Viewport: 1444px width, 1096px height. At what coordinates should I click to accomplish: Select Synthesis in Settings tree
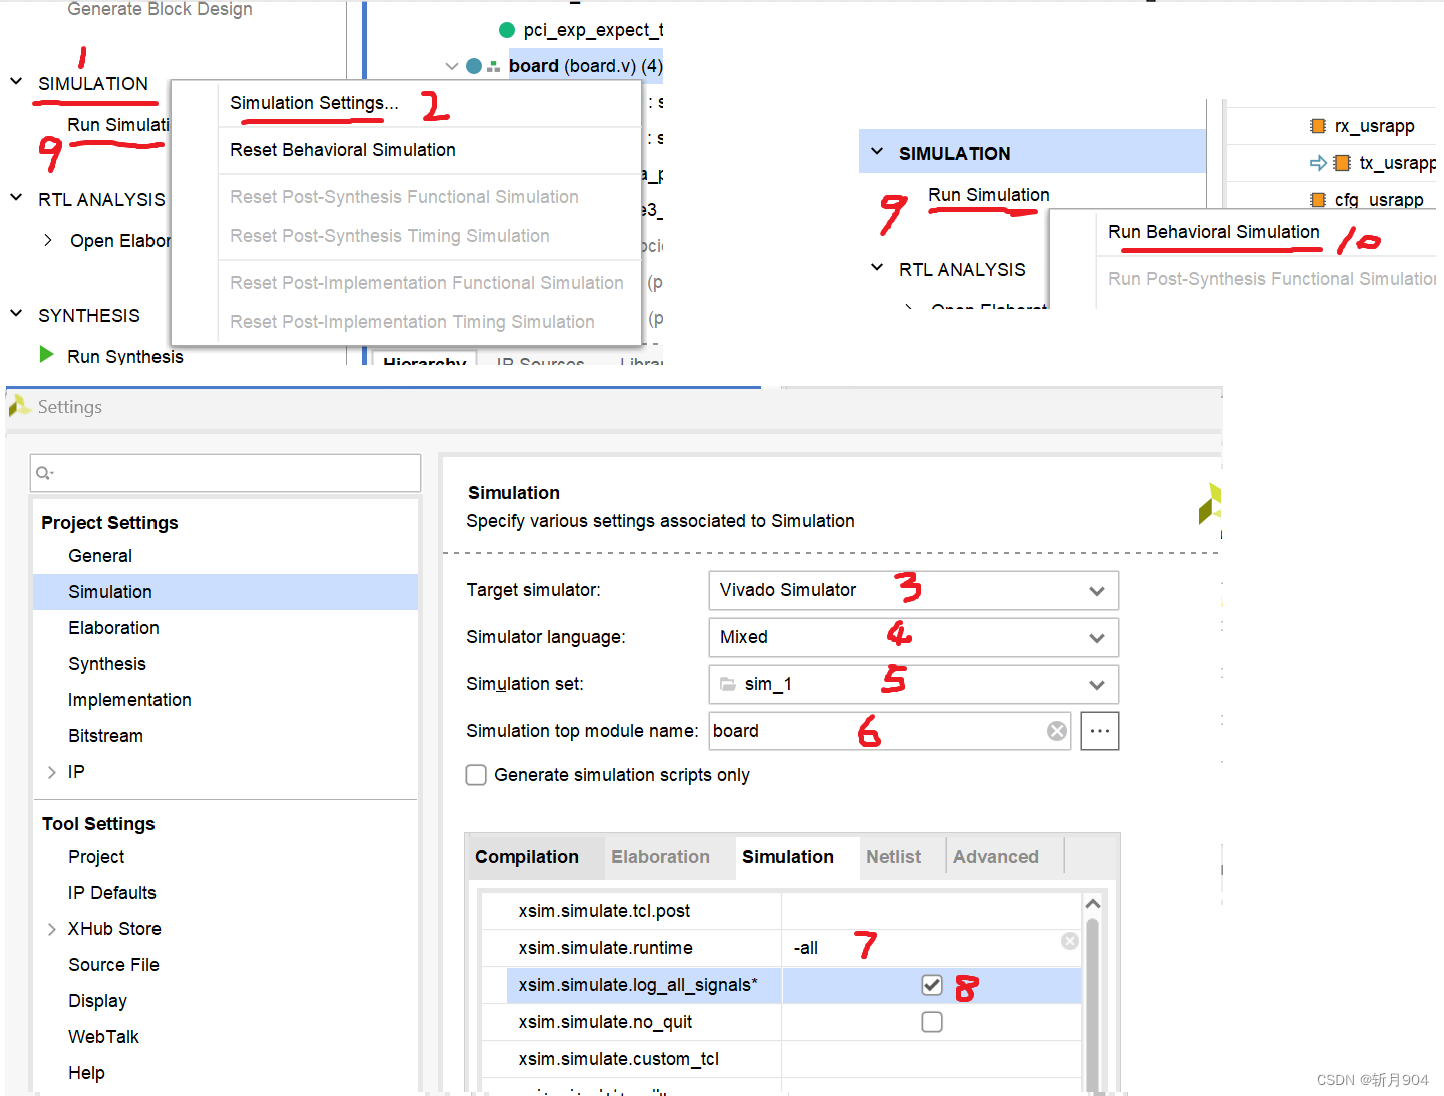pyautogui.click(x=107, y=664)
